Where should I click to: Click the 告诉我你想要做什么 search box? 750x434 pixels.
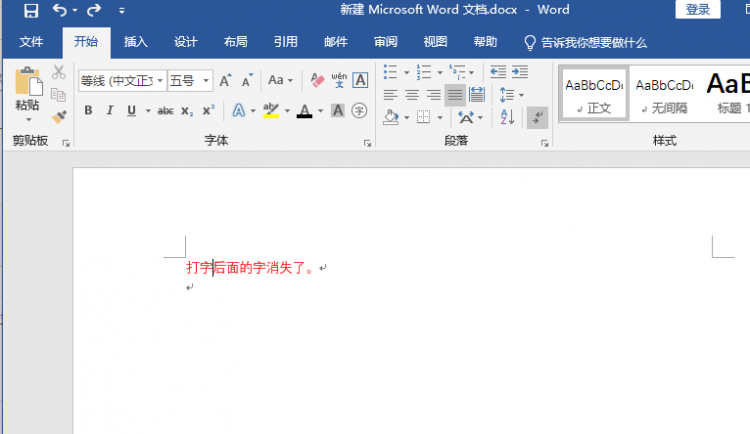585,43
